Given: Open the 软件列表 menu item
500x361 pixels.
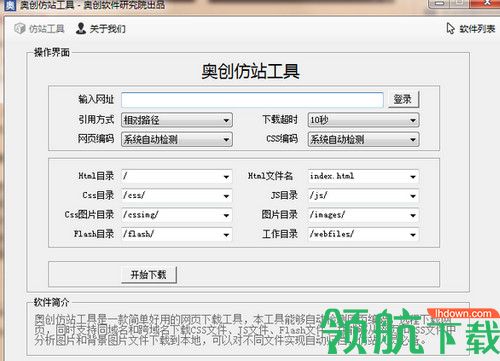Looking at the screenshot, I should [x=471, y=29].
